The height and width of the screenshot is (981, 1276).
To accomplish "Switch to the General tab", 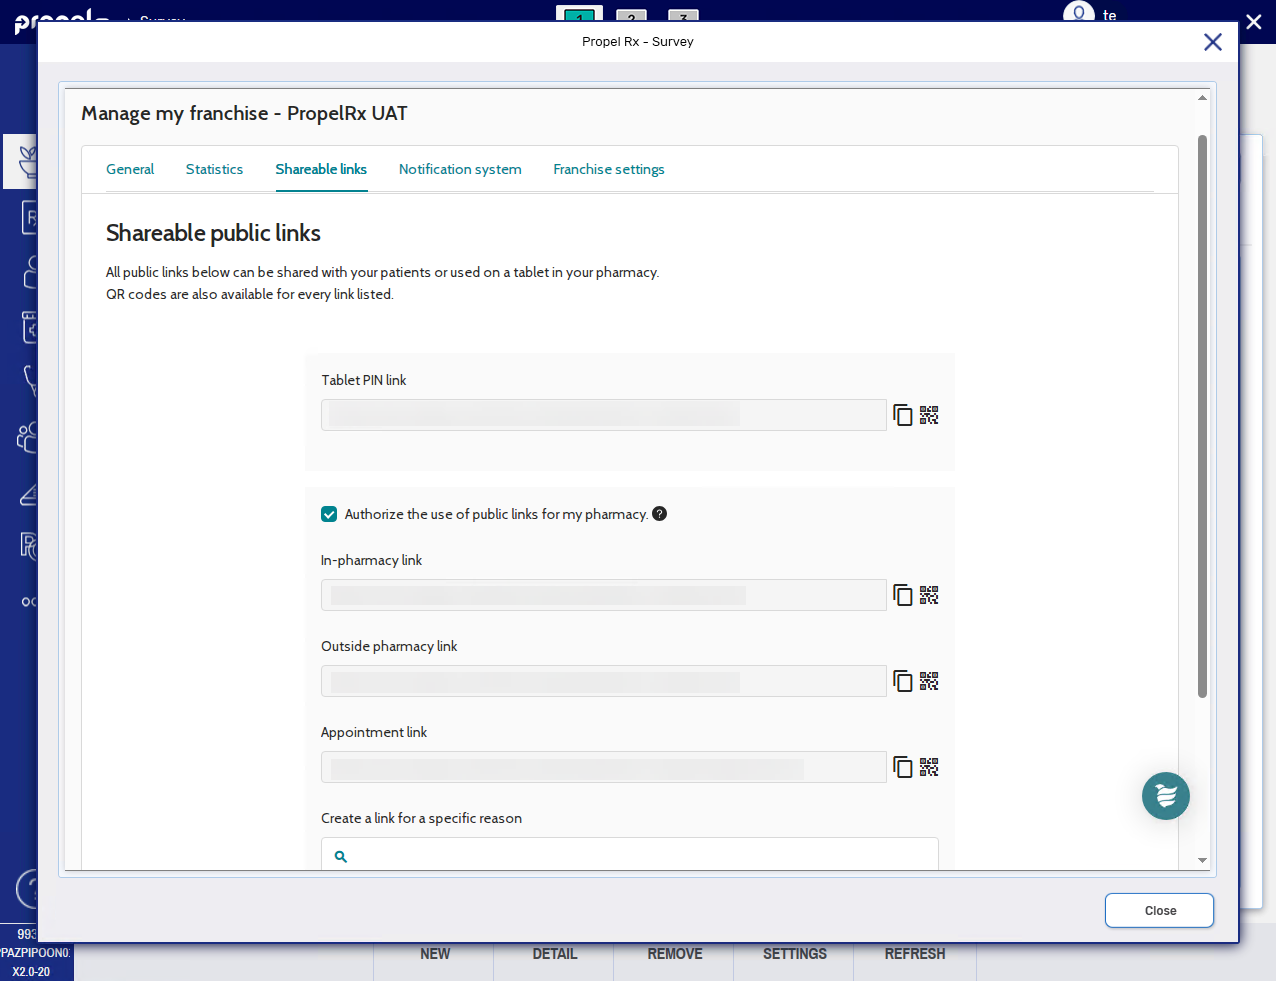I will (130, 169).
